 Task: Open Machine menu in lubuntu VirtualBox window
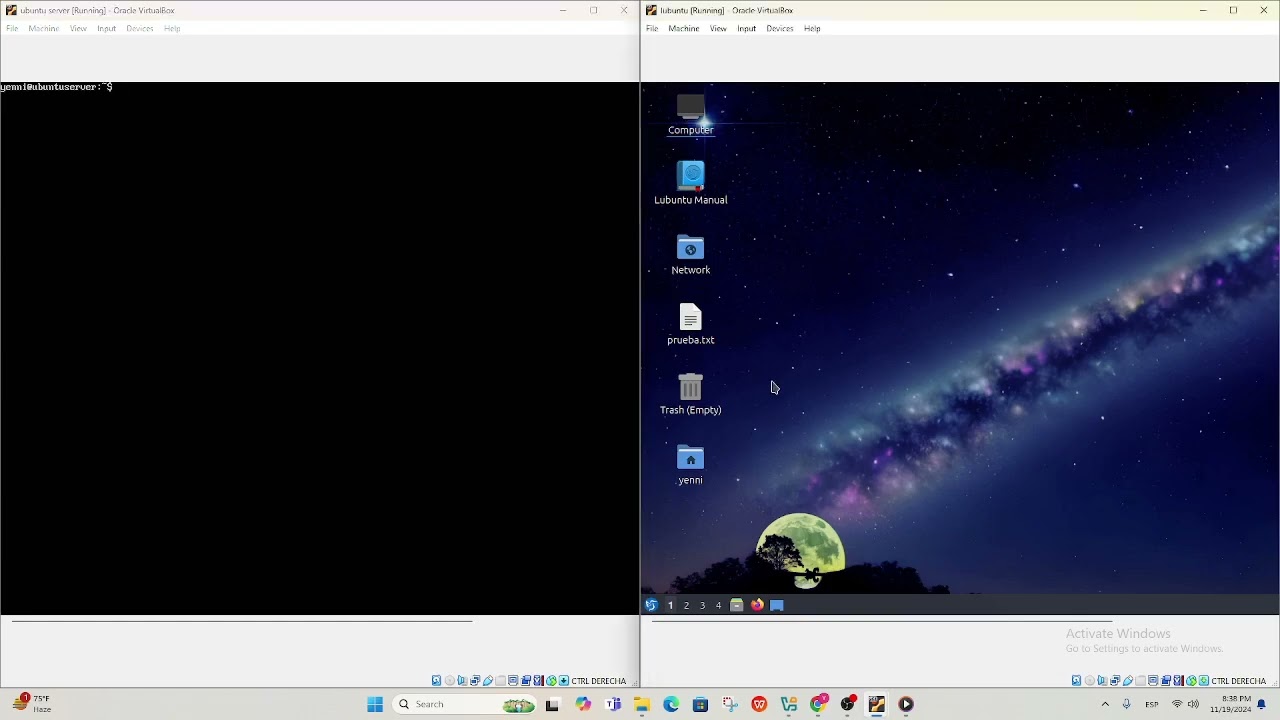(684, 28)
